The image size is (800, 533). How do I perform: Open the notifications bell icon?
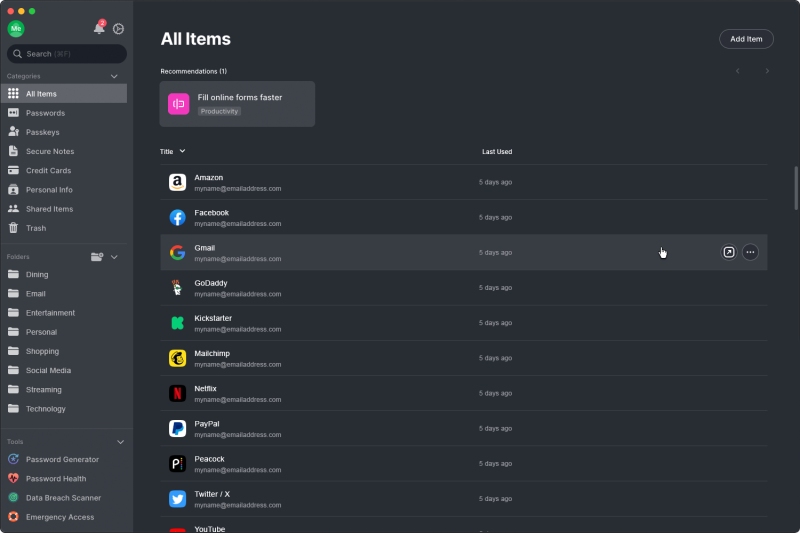point(99,28)
